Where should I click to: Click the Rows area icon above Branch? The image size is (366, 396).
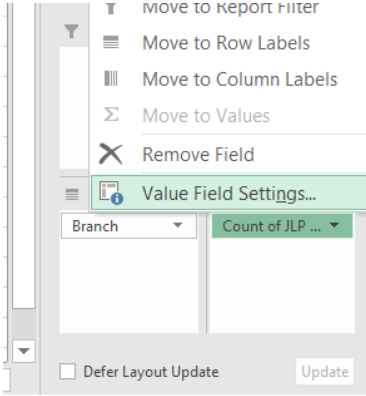click(x=72, y=194)
